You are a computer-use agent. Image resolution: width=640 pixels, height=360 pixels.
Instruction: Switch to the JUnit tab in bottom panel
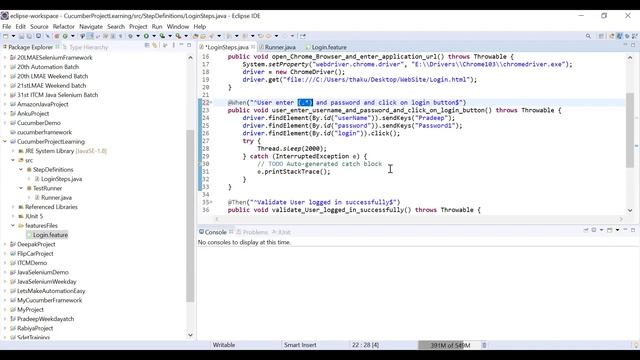(281, 232)
